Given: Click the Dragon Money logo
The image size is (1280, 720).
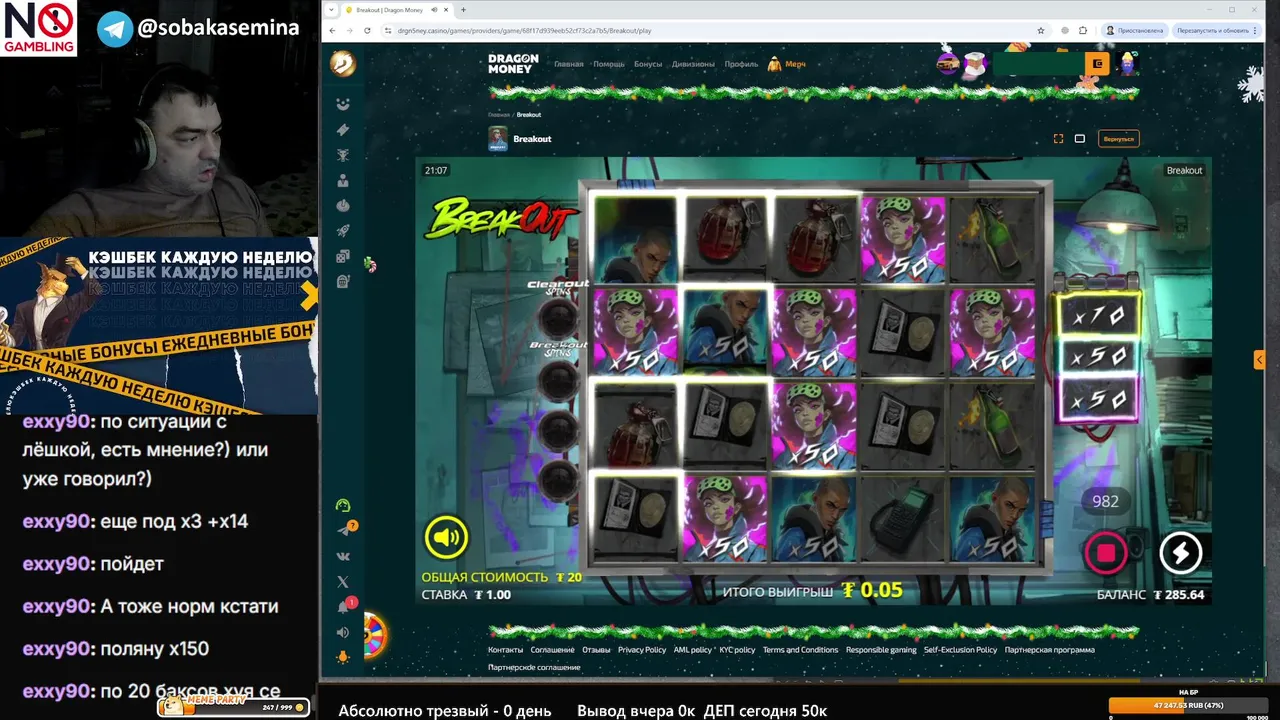Looking at the screenshot, I should pyautogui.click(x=513, y=64).
